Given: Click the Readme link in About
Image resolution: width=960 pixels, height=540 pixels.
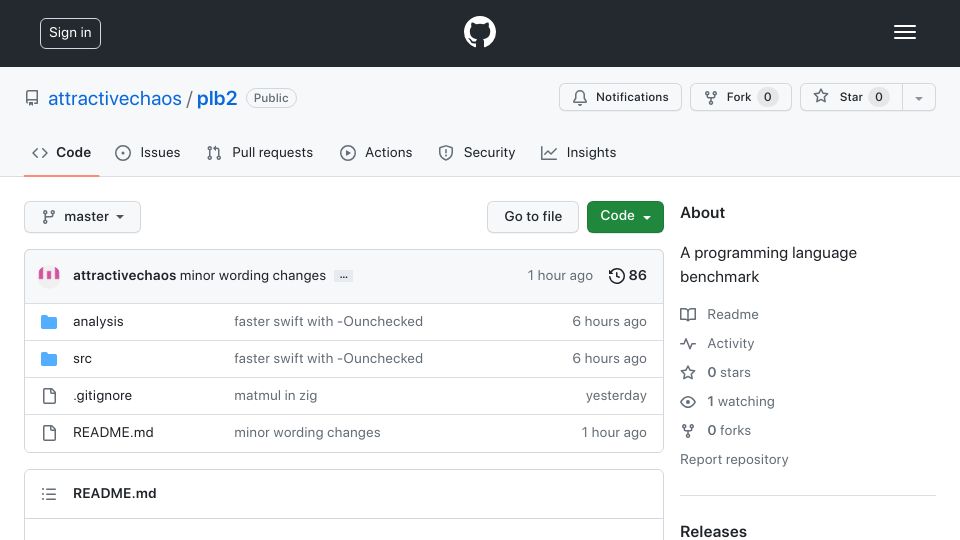Looking at the screenshot, I should click(733, 314).
